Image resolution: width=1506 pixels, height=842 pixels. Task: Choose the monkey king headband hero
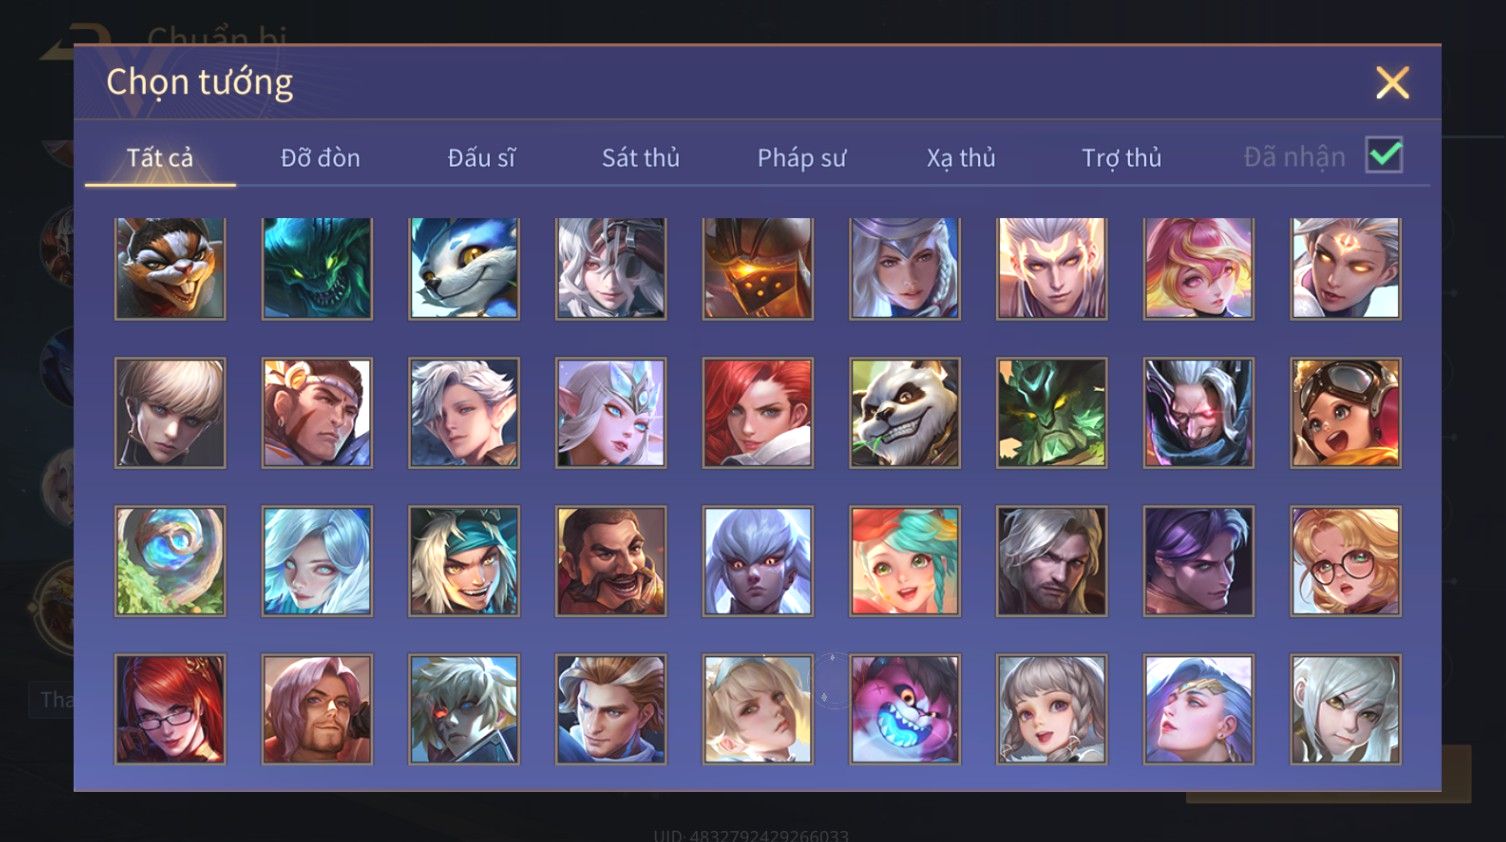[x=317, y=413]
